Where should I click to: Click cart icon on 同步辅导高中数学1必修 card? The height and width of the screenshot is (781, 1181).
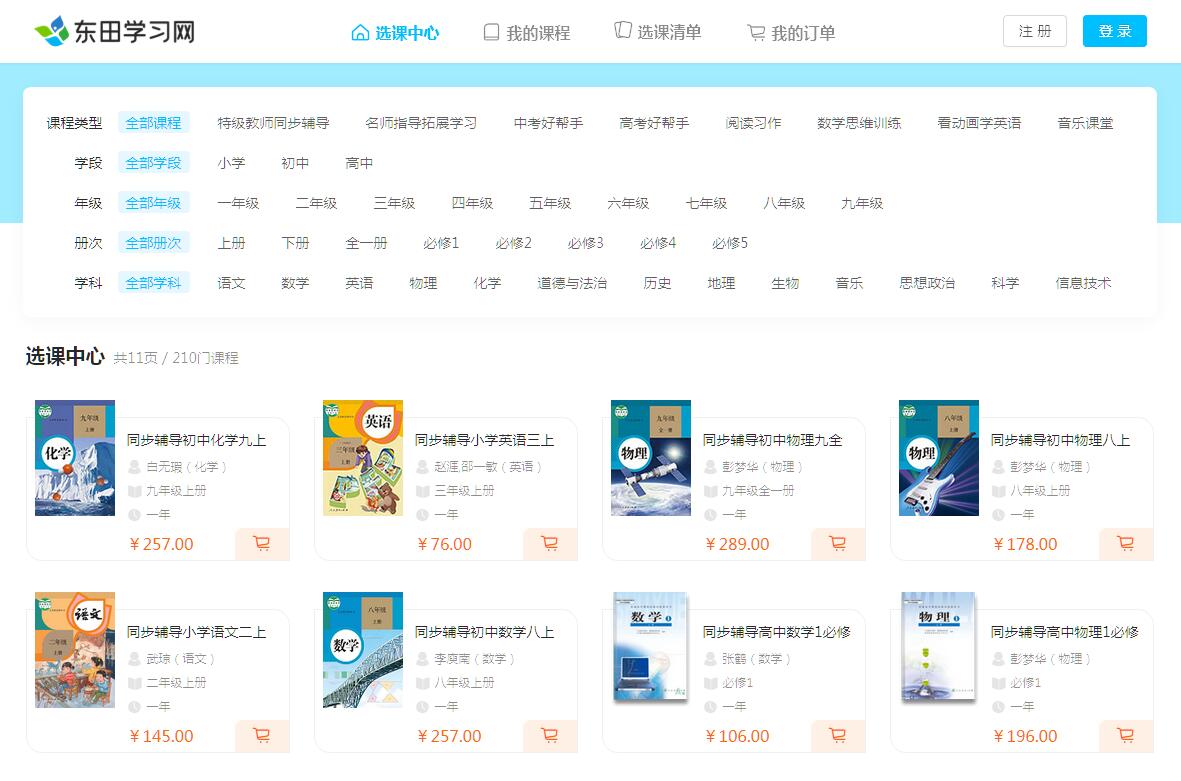point(838,736)
